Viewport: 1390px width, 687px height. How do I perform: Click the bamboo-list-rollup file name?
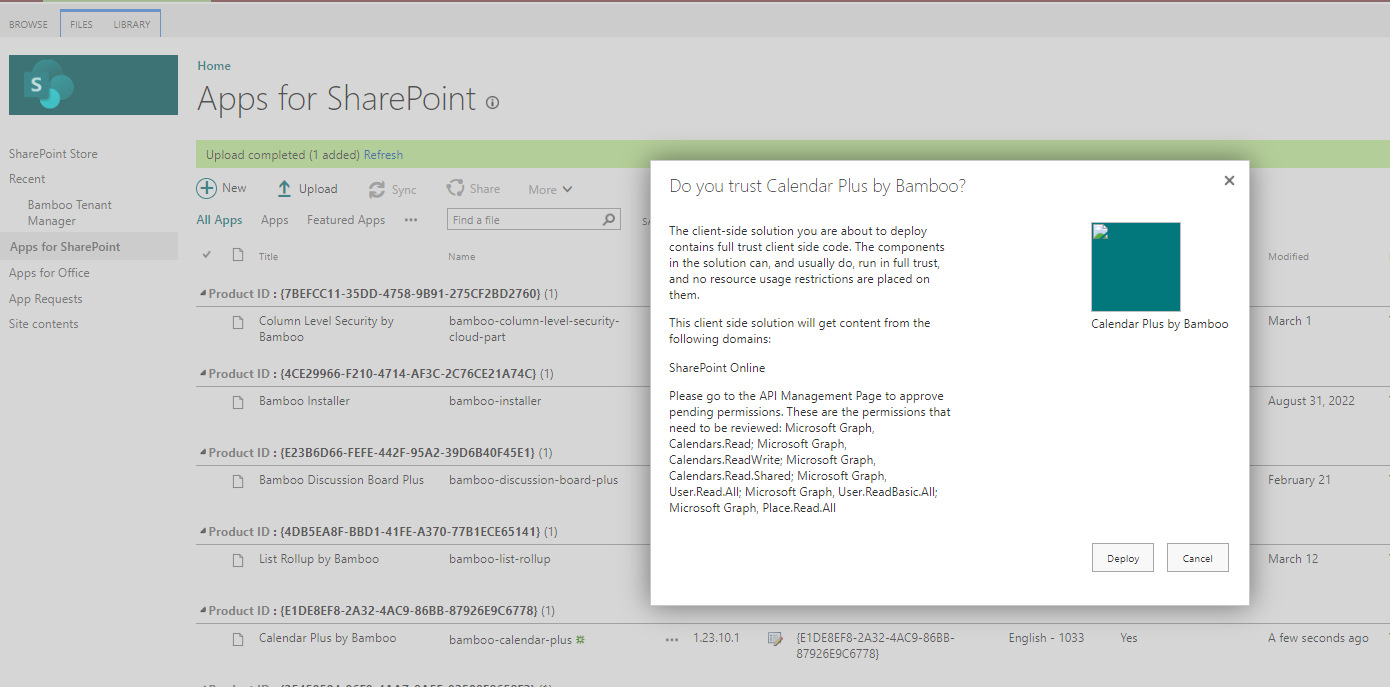point(499,559)
